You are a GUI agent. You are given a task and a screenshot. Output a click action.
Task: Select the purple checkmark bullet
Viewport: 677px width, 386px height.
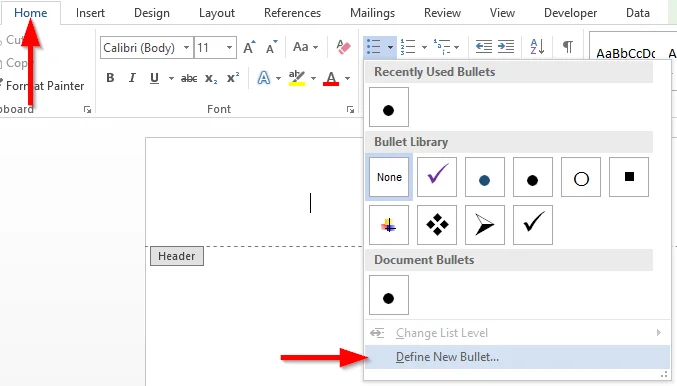[437, 177]
